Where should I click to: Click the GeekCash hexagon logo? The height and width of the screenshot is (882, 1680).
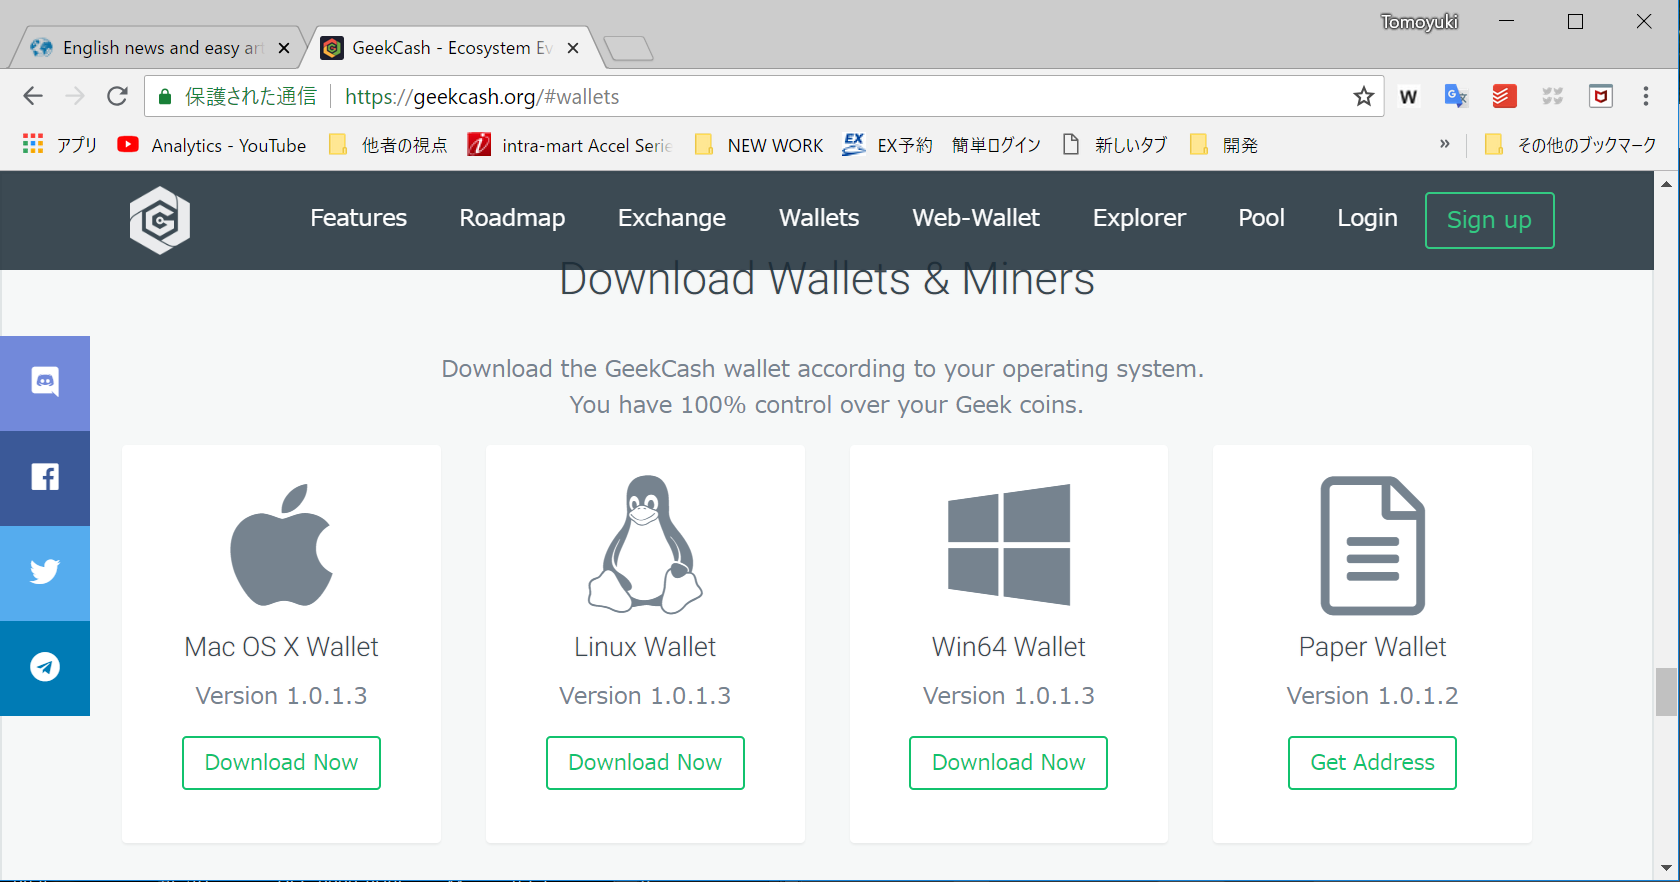click(160, 220)
